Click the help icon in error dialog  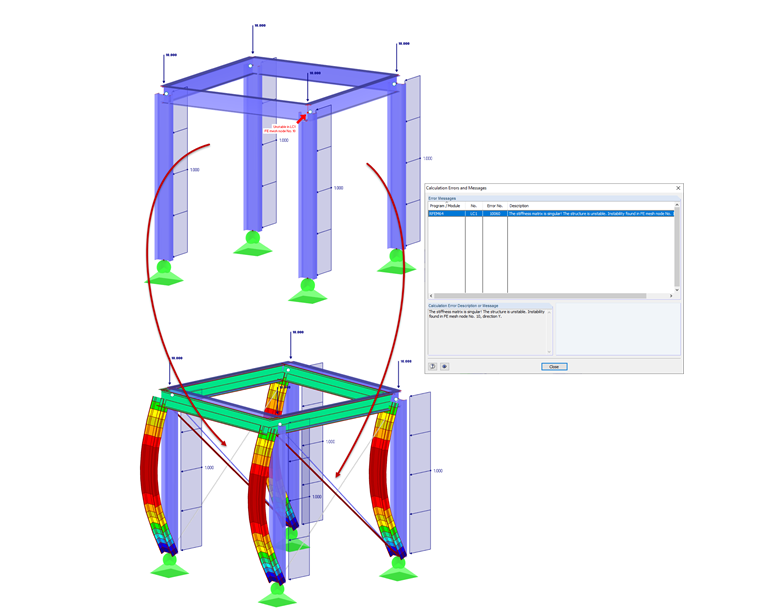point(433,367)
